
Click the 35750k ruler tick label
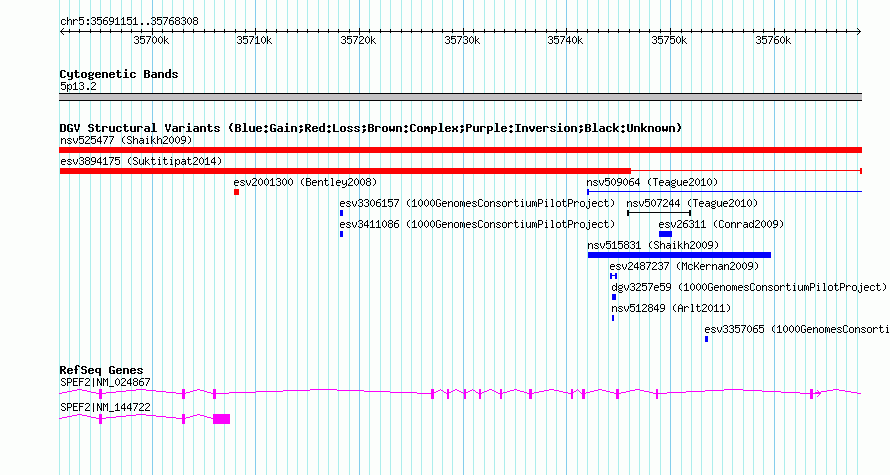point(669,40)
